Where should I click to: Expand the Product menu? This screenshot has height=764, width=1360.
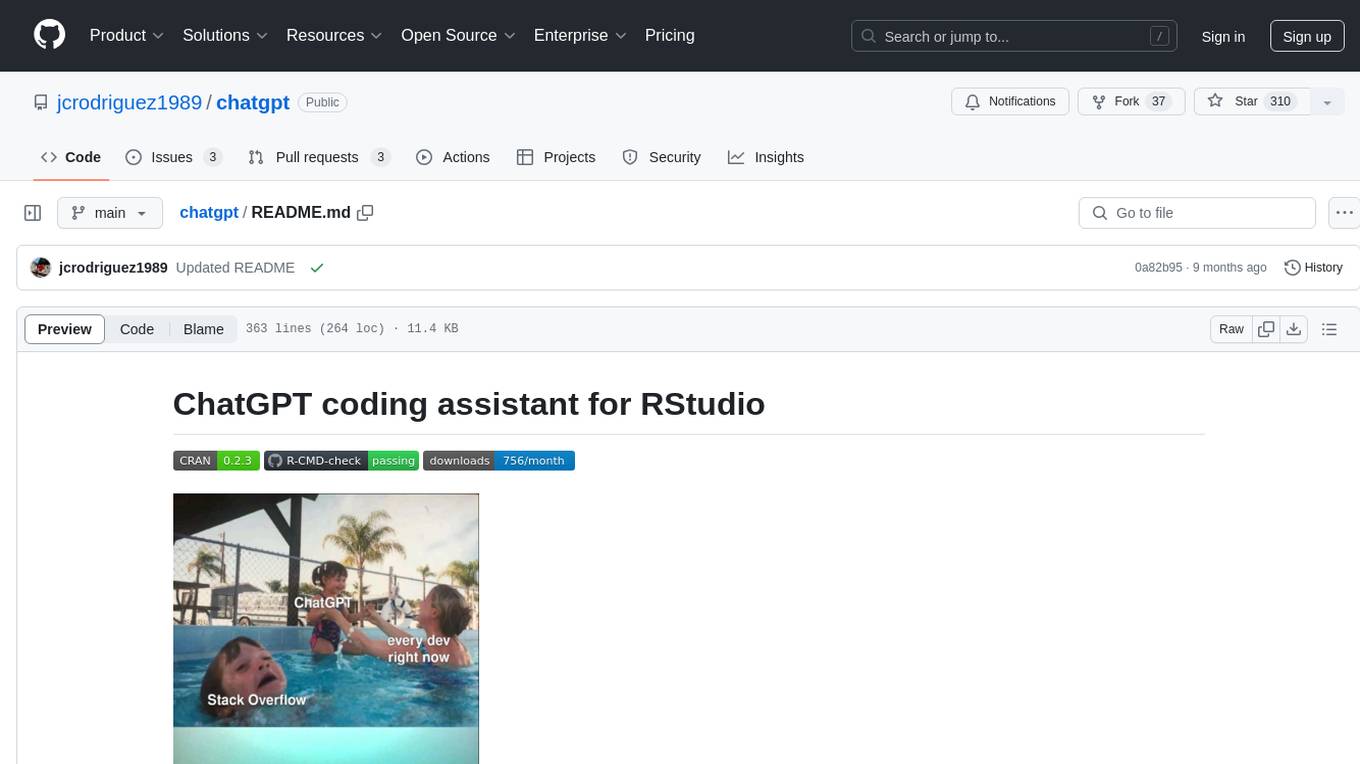(127, 35)
